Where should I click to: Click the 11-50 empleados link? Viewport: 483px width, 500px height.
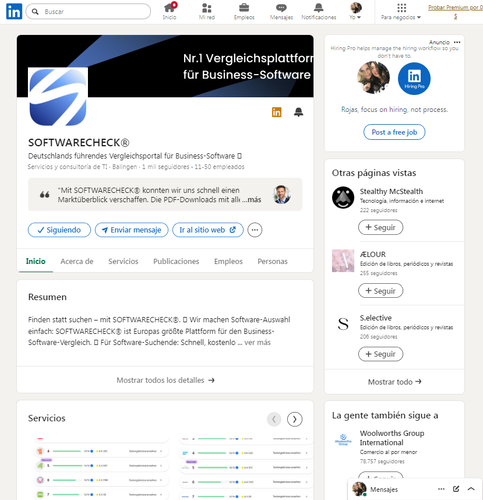[220, 167]
